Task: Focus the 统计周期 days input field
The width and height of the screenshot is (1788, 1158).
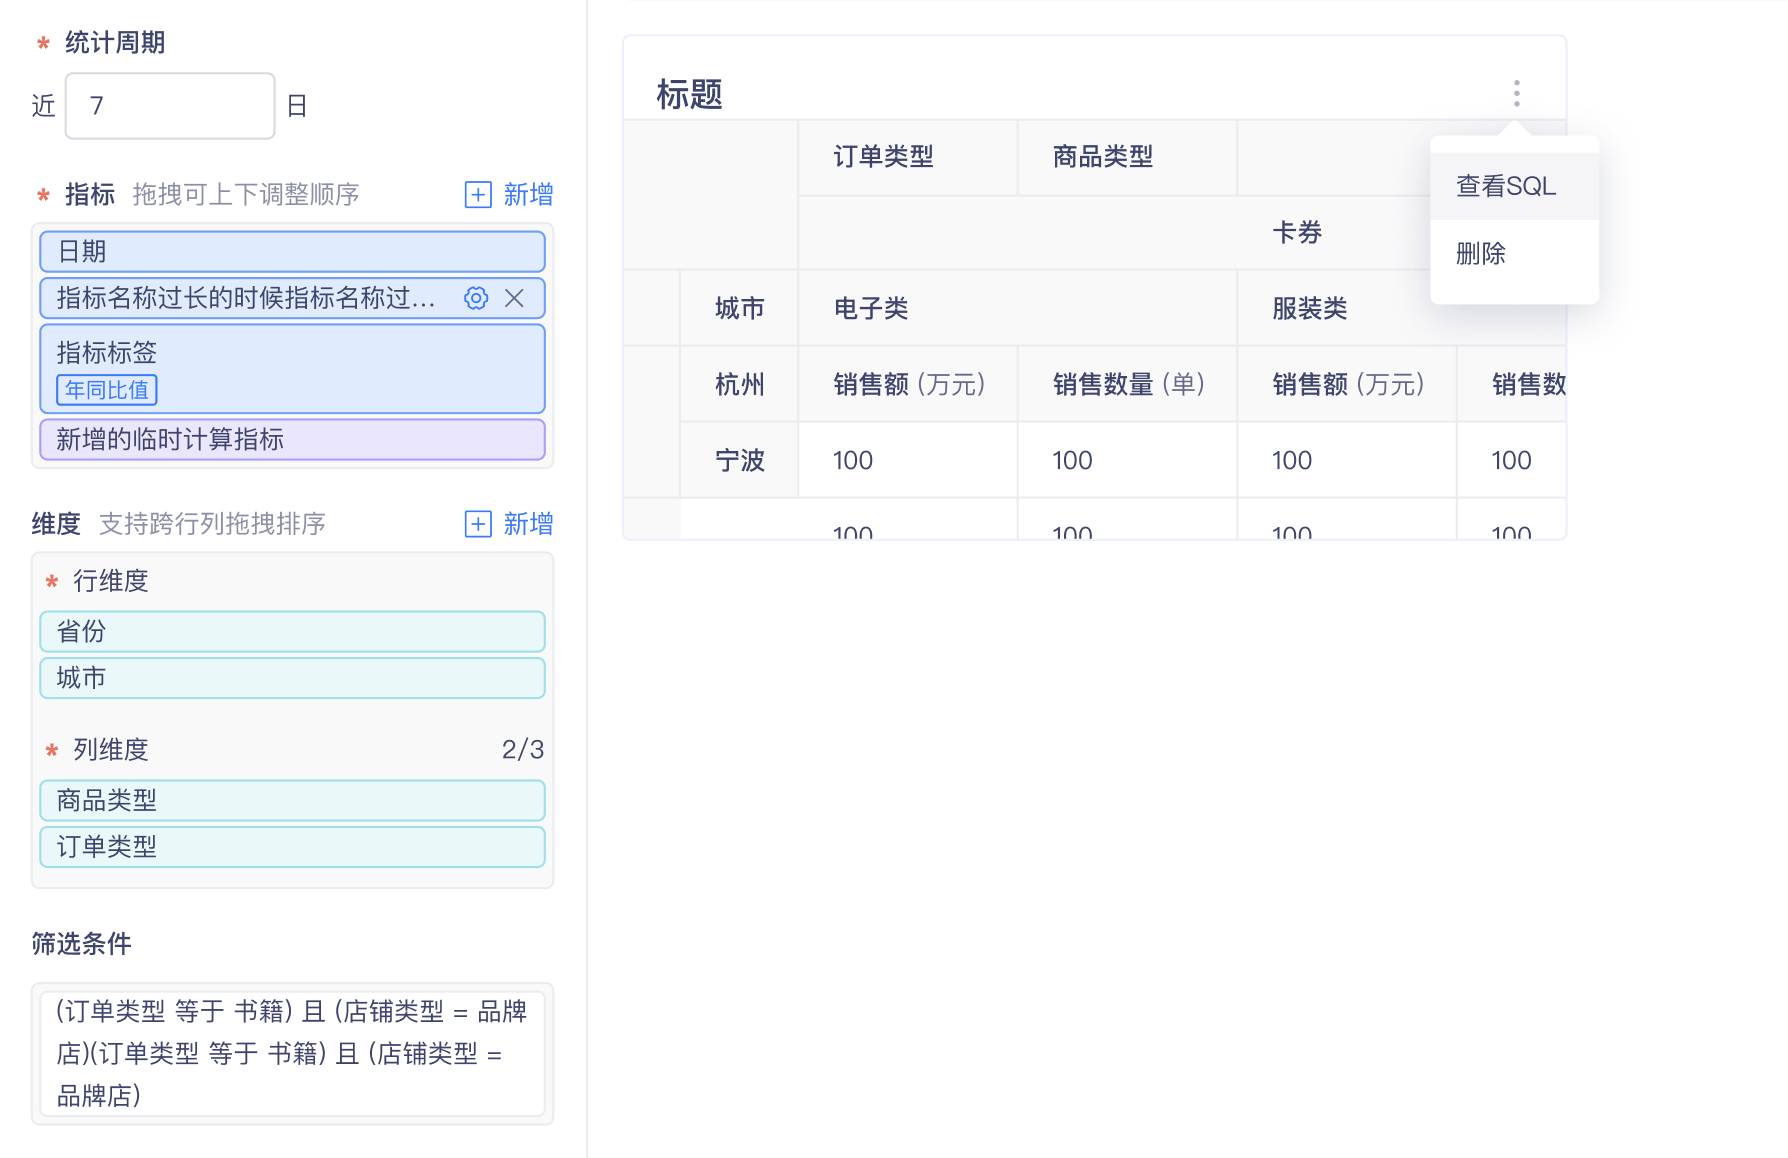Action: click(x=170, y=106)
